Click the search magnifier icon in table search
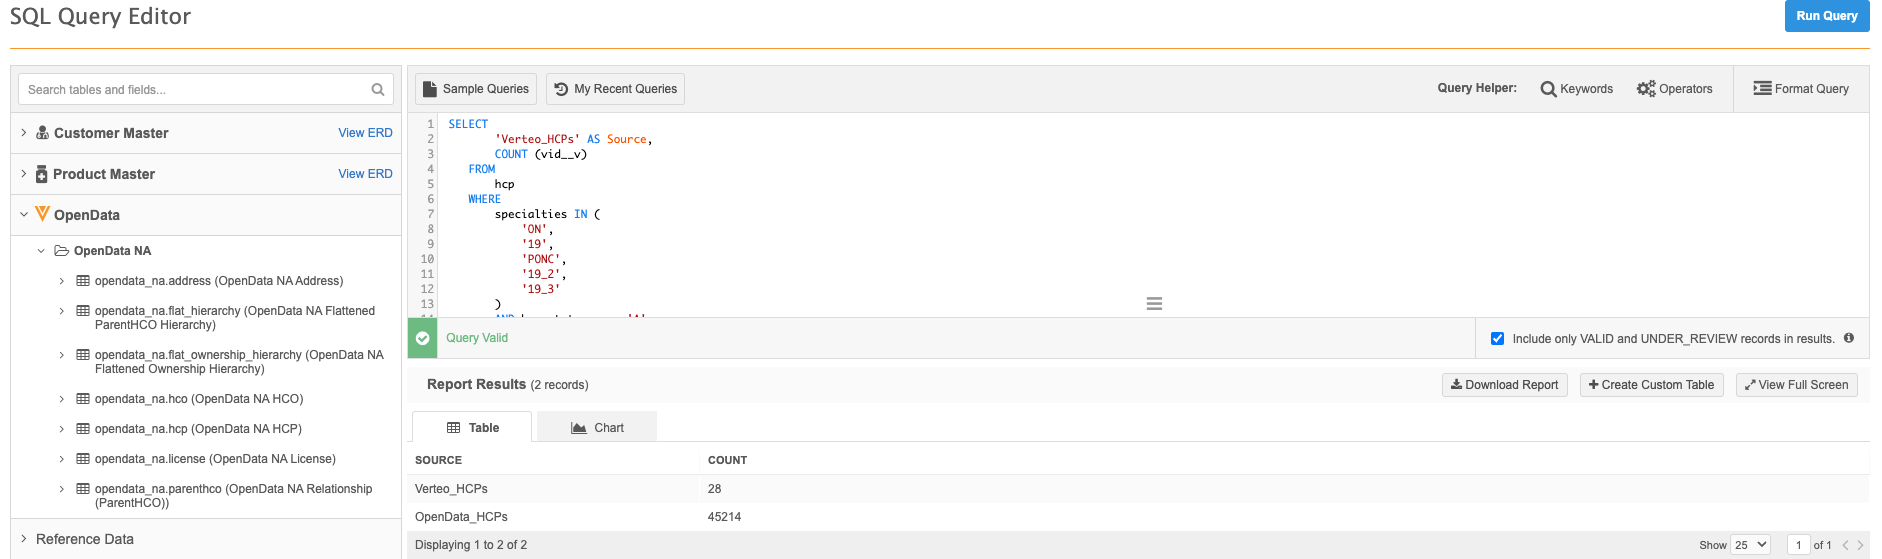1882x559 pixels. pyautogui.click(x=378, y=90)
